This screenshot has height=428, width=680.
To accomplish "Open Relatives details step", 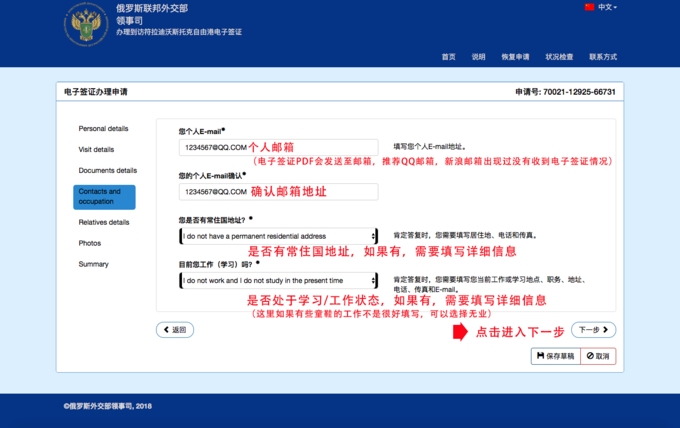I will [x=104, y=222].
